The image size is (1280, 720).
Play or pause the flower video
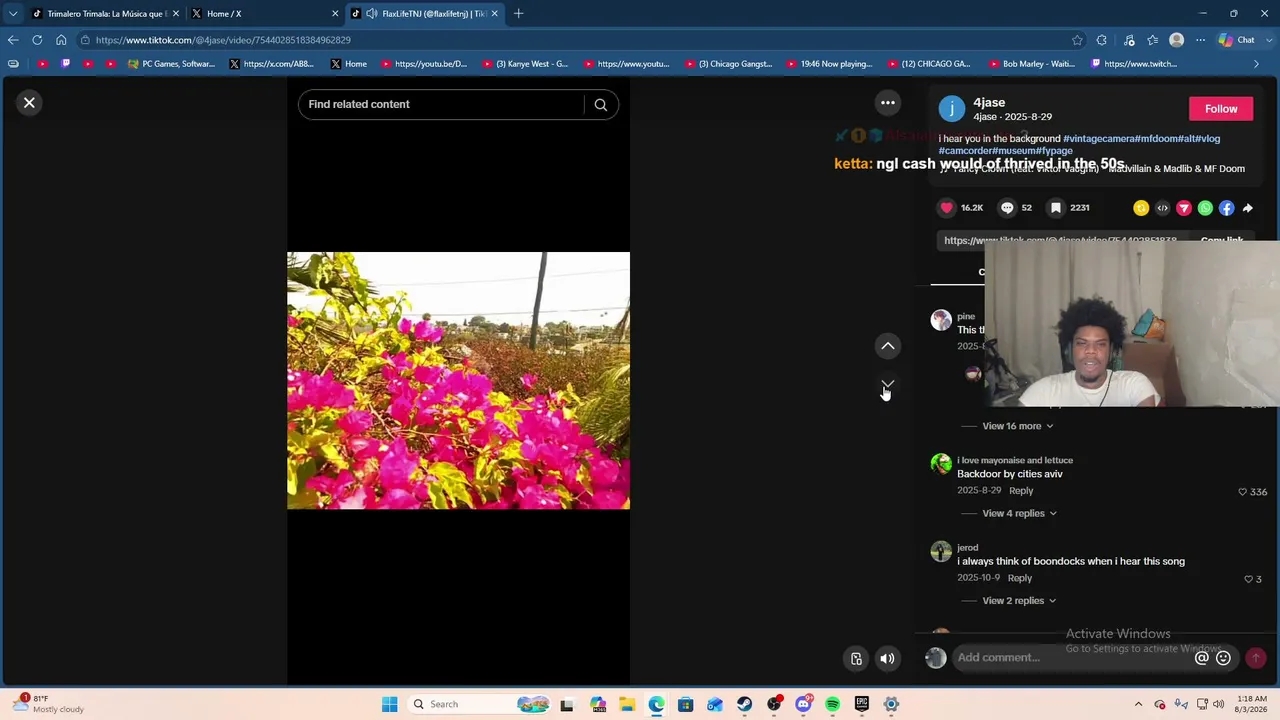[x=458, y=381]
